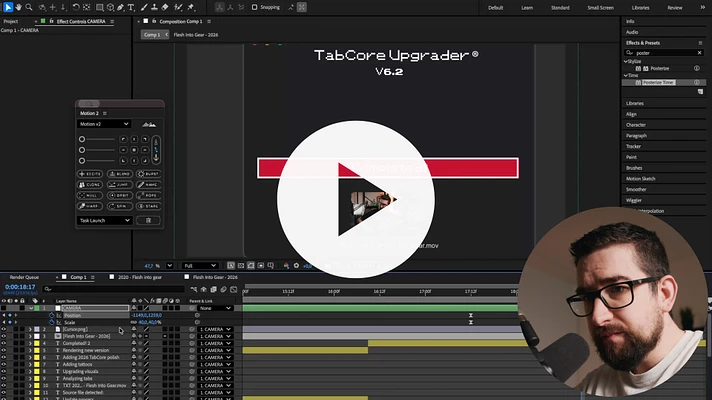Click composition channel color icon
Image resolution: width=712 pixels, height=400 pixels.
point(286,266)
